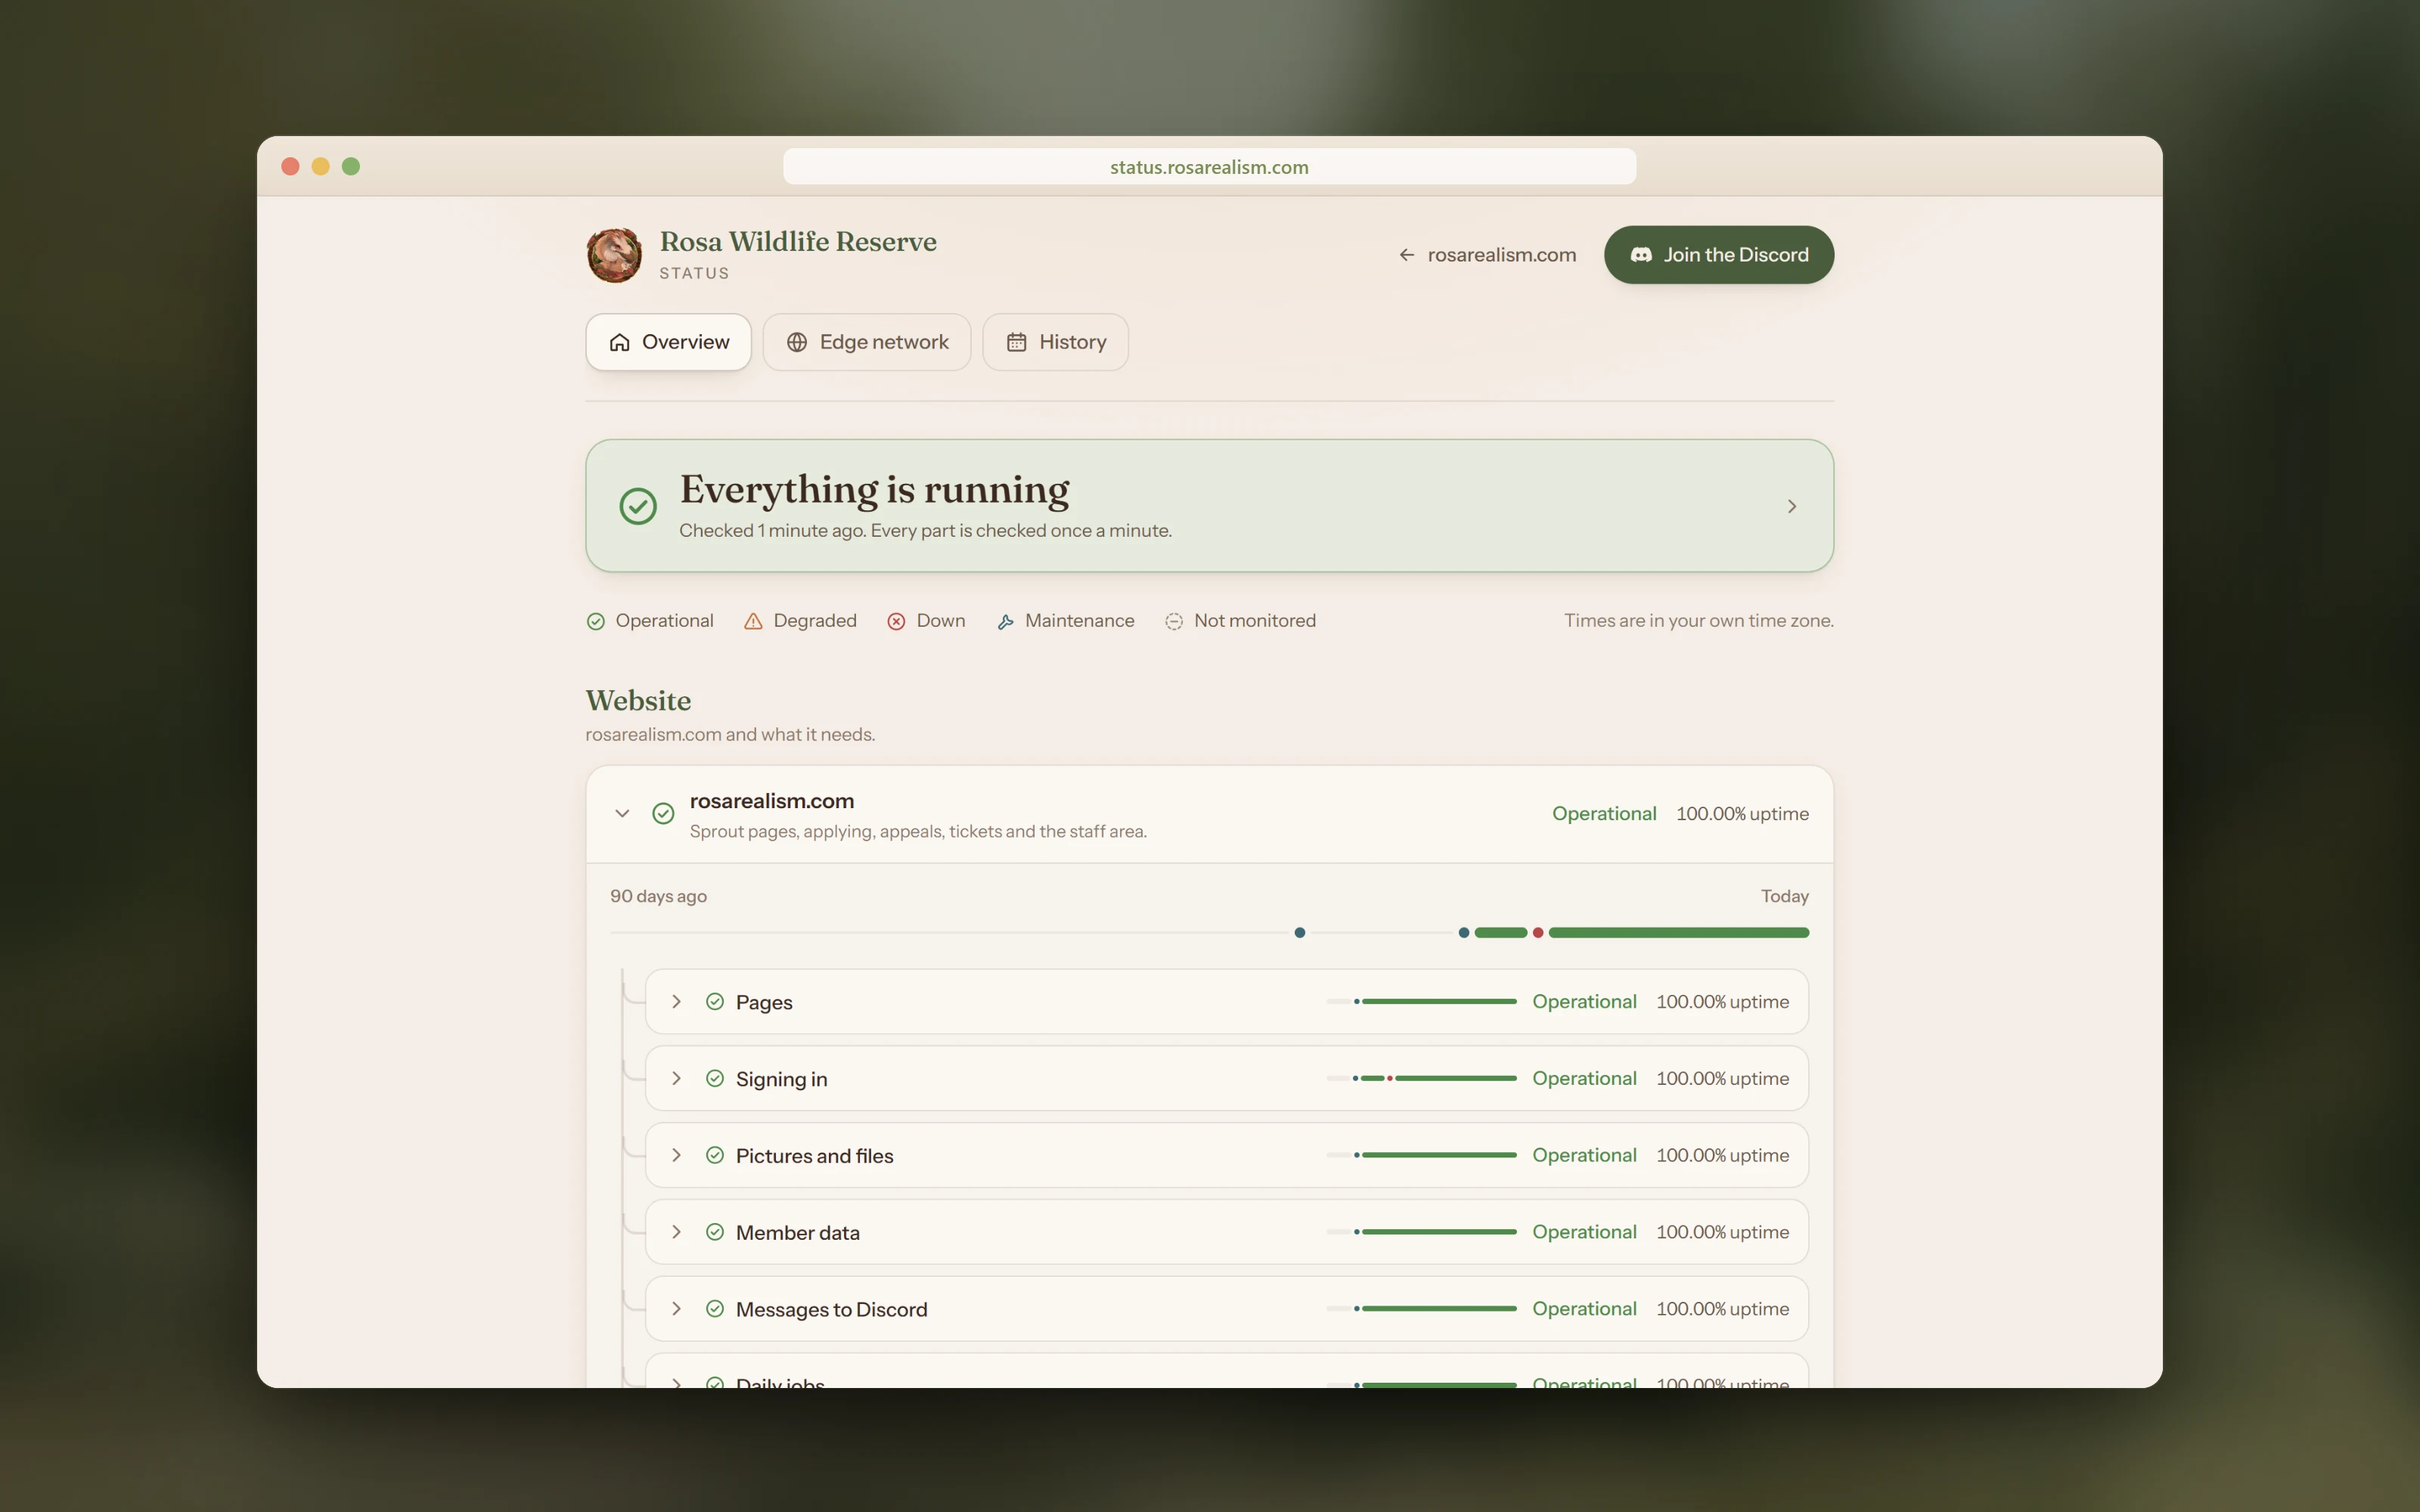Click the Rosa Wildlife Reserve title
Viewport: 2420px width, 1512px height.
(x=798, y=242)
